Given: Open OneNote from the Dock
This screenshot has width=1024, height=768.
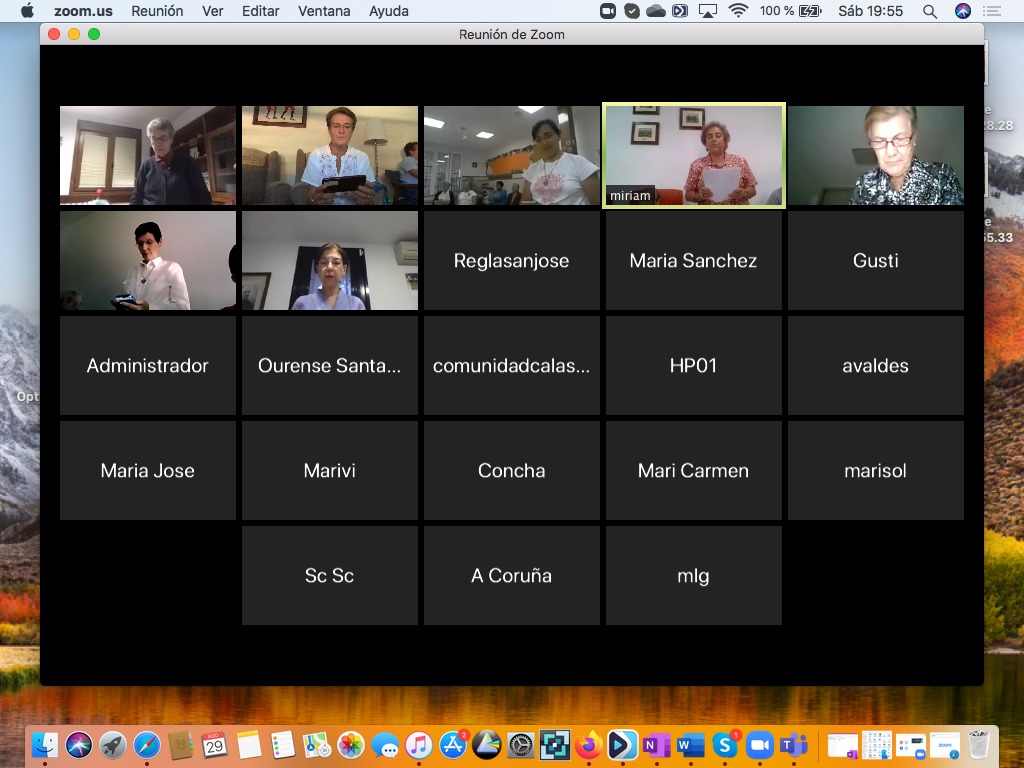Looking at the screenshot, I should point(656,745).
